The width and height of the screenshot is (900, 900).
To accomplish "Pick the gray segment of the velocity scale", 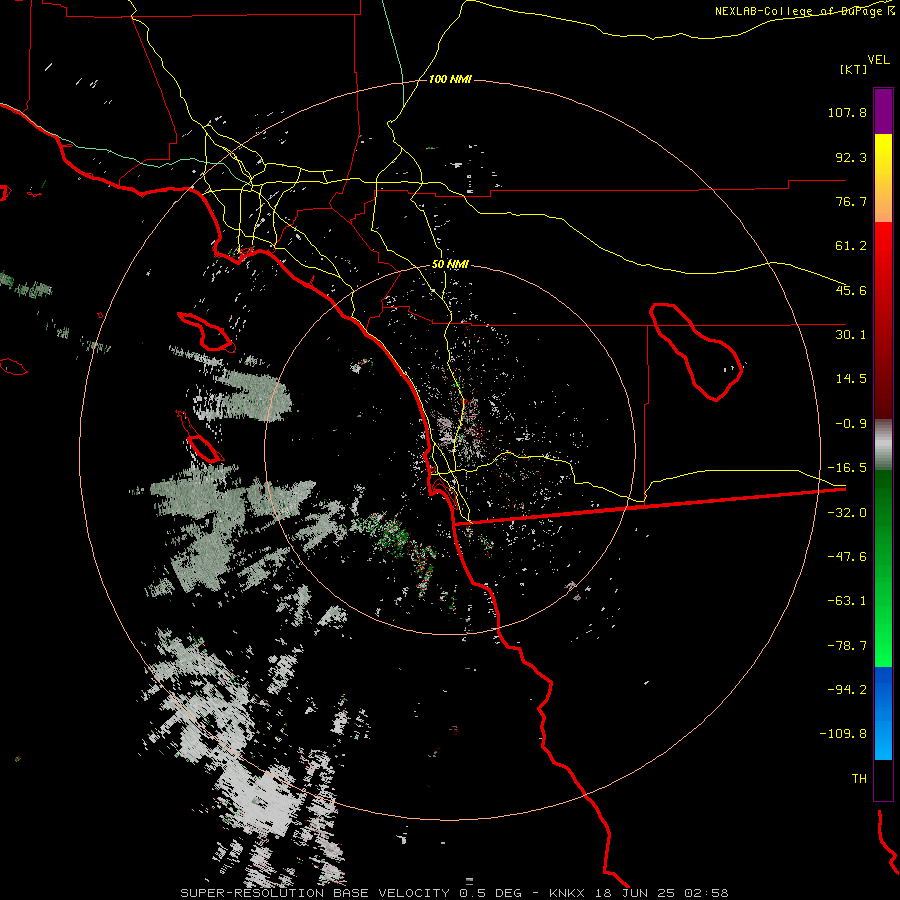I will point(883,445).
